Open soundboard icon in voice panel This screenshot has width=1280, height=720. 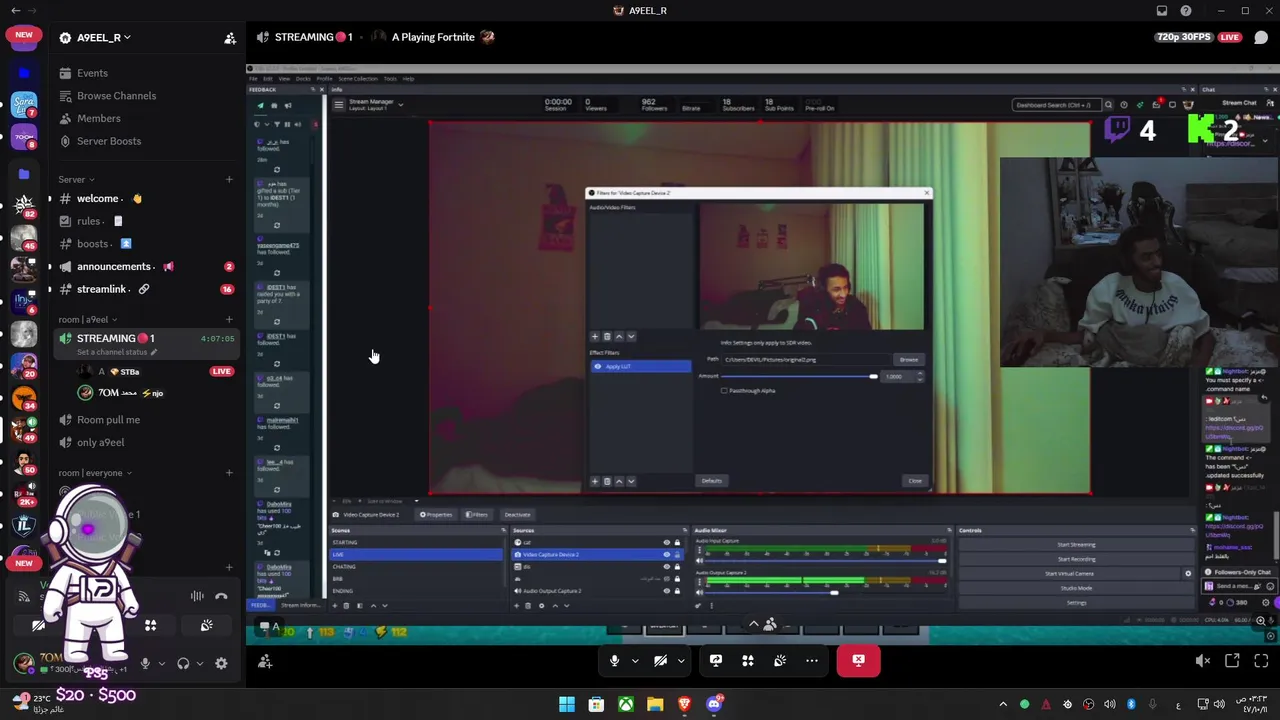coord(206,626)
